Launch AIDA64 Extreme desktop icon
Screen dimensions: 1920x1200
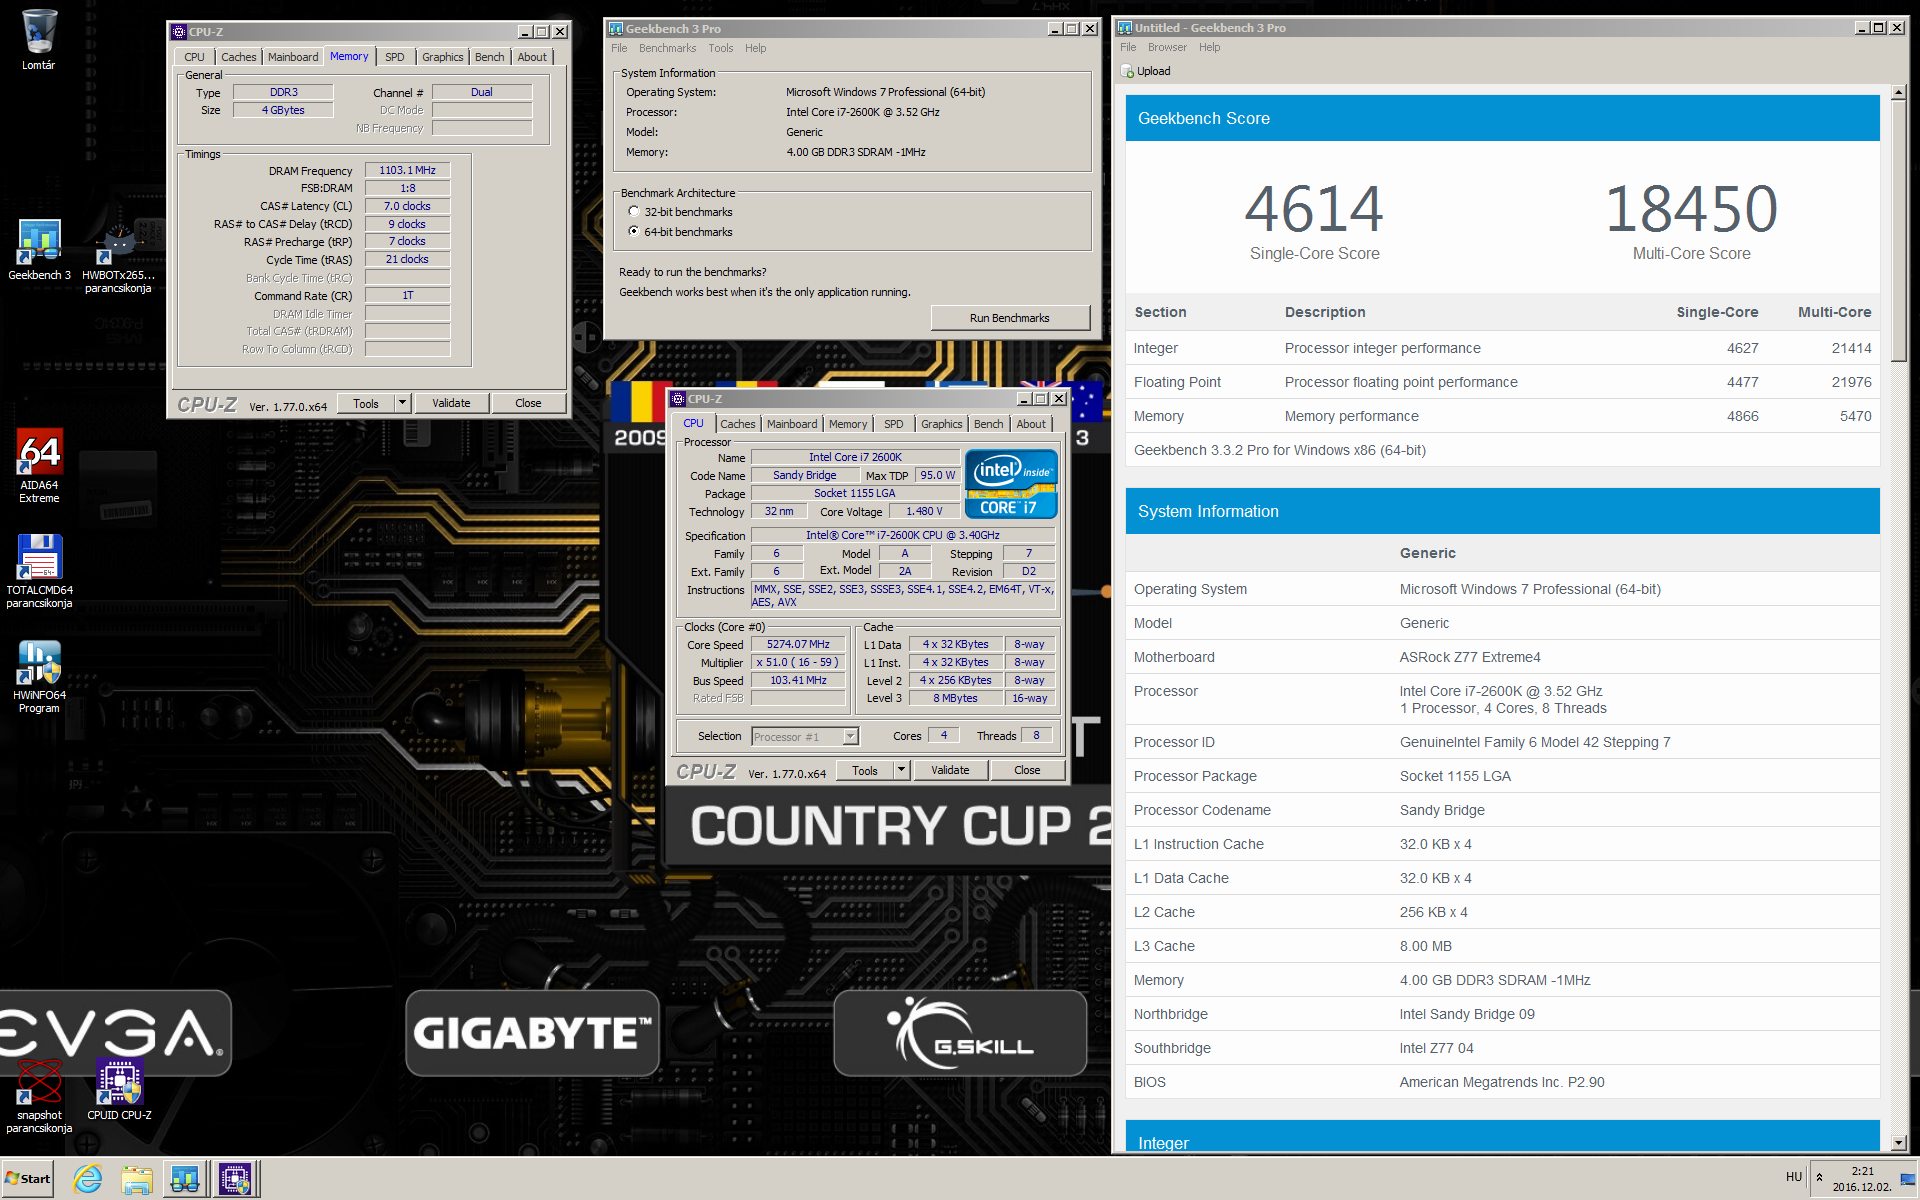coord(39,465)
